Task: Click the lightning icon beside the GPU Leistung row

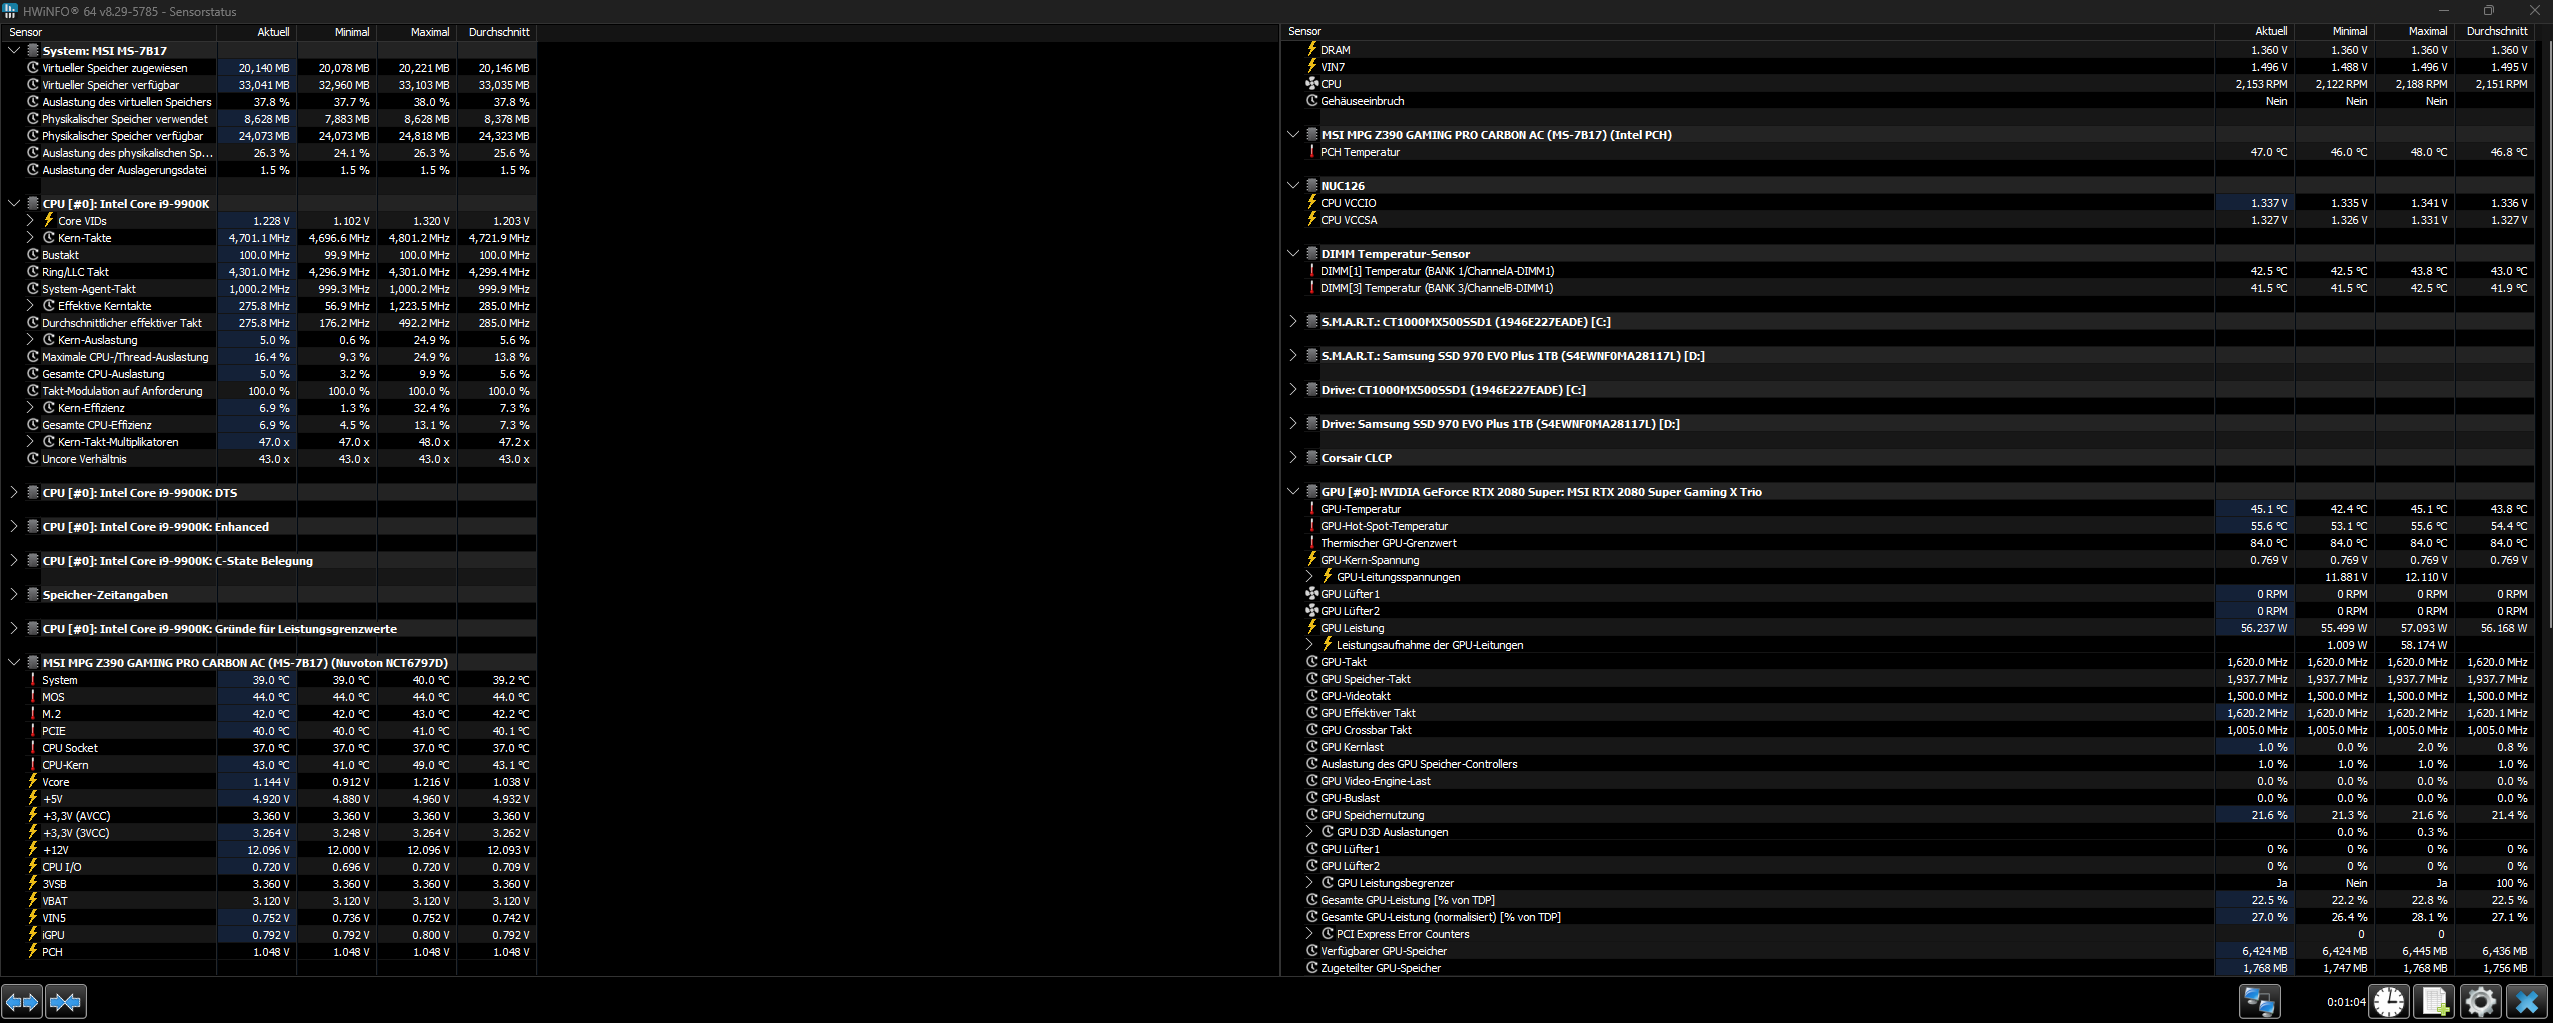Action: (x=1311, y=628)
